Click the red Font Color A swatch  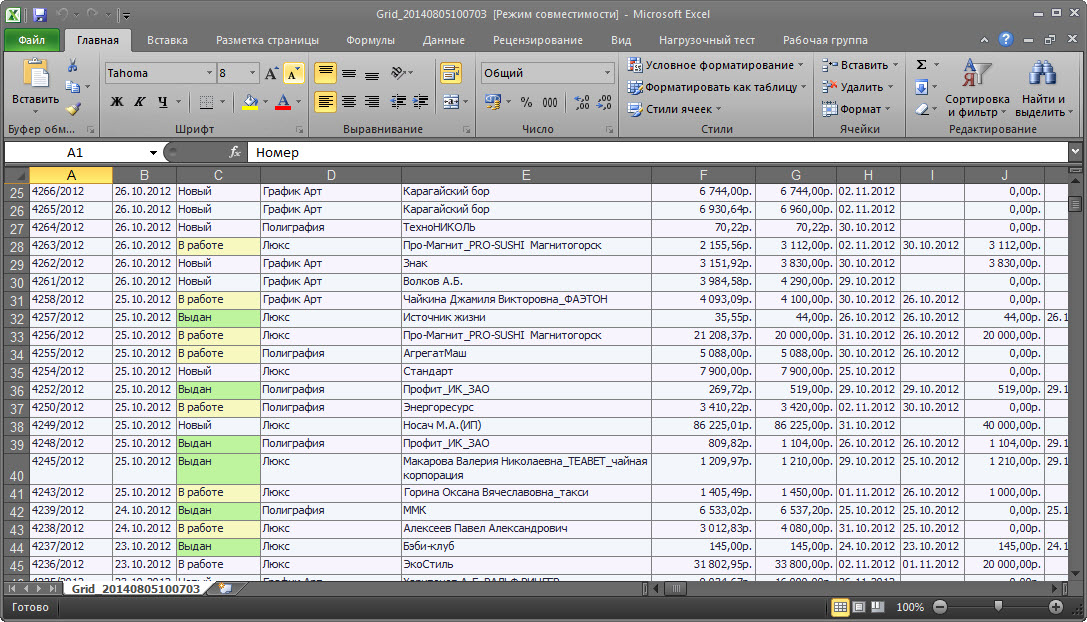click(283, 102)
